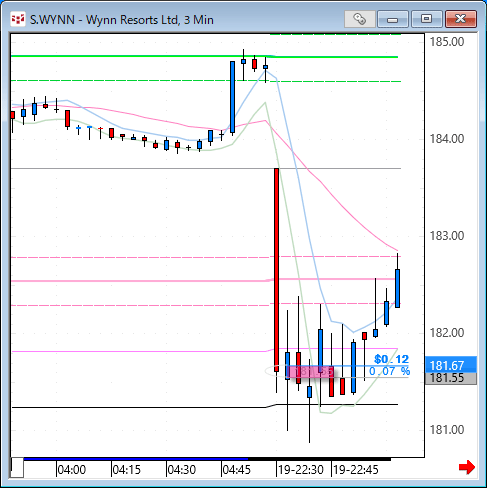Select the highlighted 181.67 price label
Viewport: 487px width, 488px height.
(x=451, y=365)
